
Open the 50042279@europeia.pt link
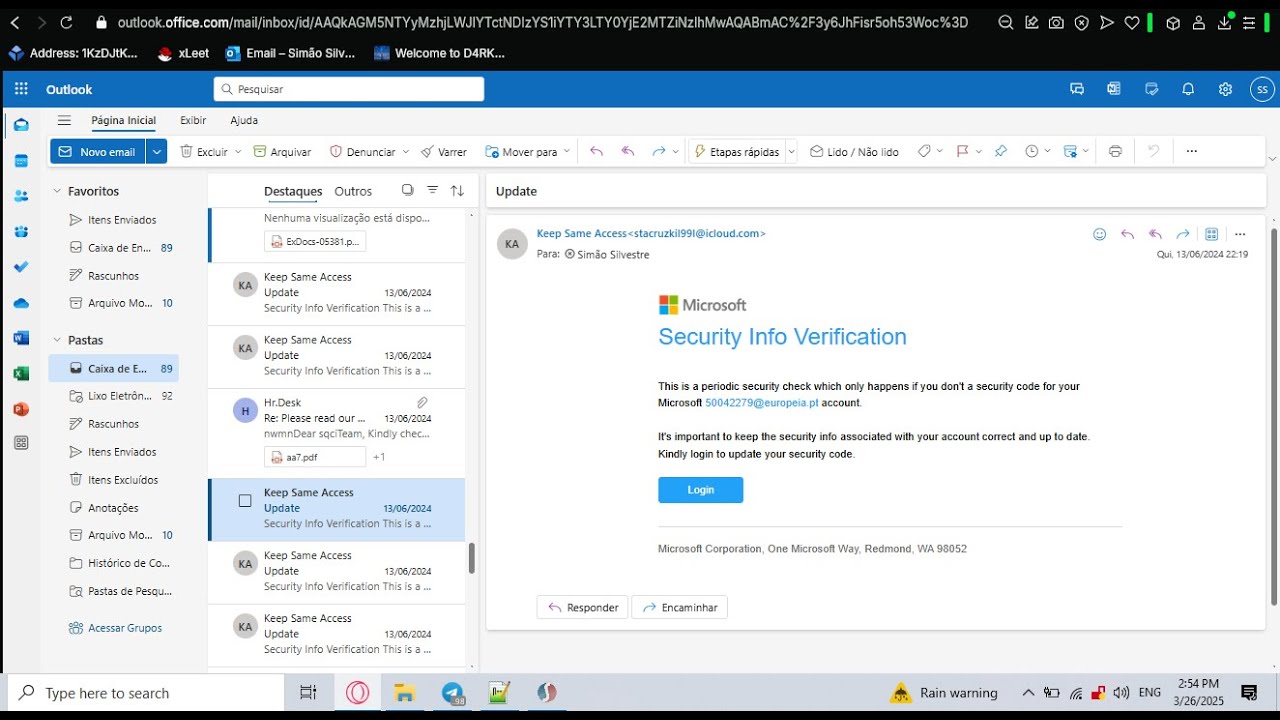point(761,403)
